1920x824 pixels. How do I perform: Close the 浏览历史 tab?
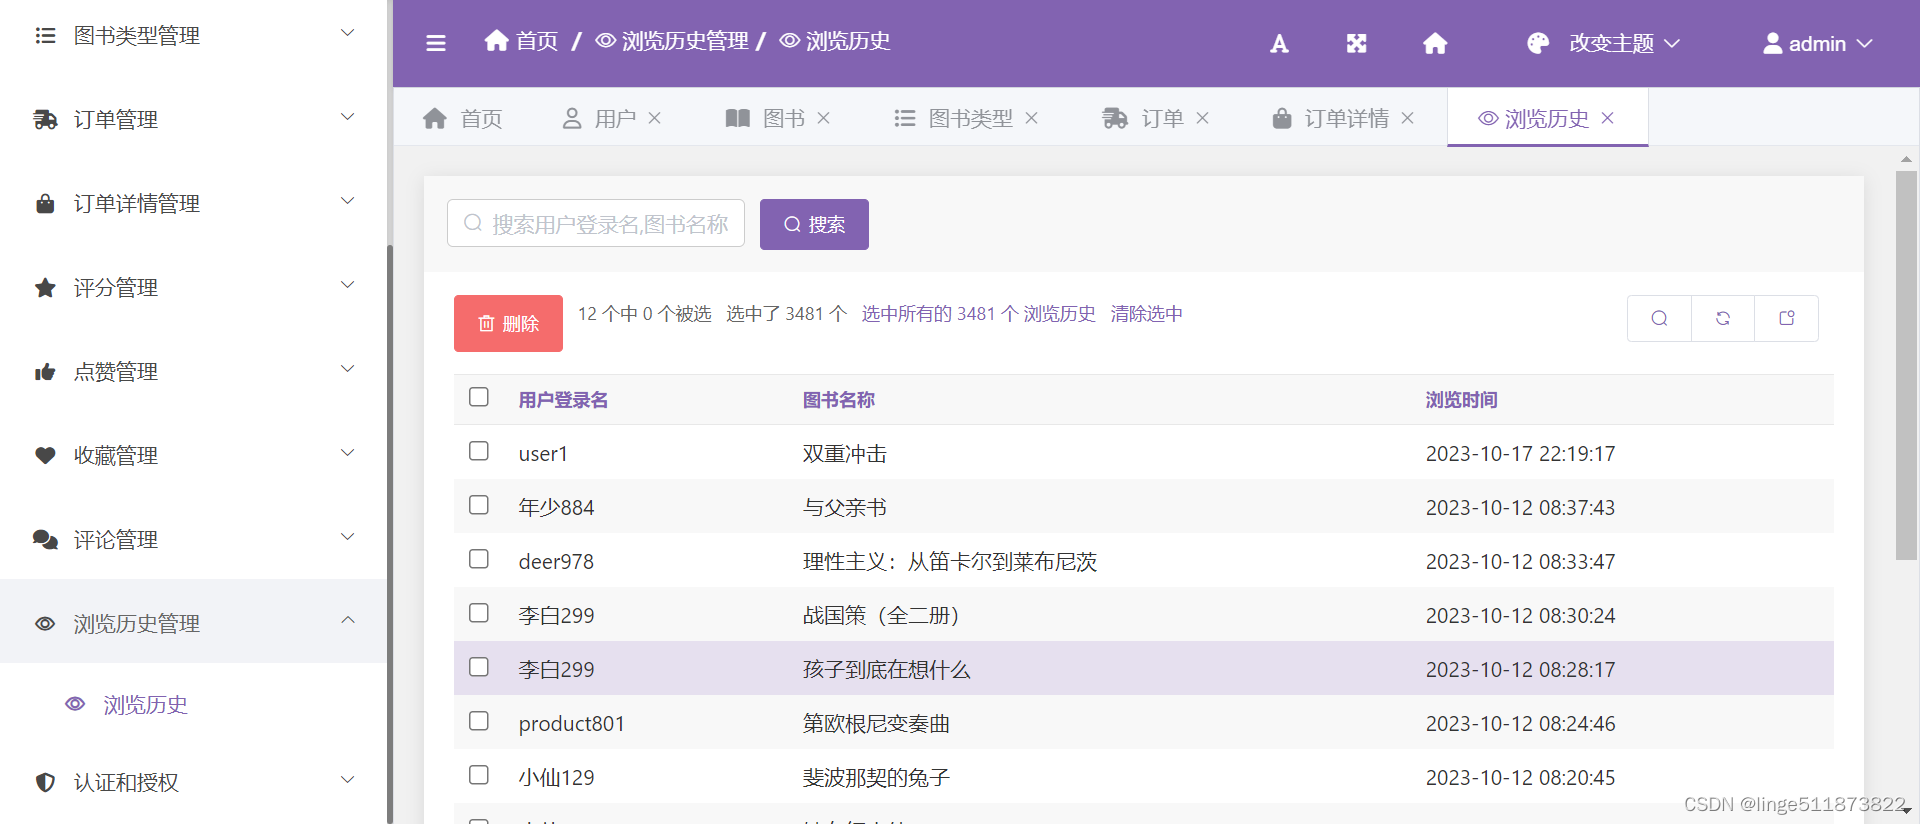coord(1608,118)
